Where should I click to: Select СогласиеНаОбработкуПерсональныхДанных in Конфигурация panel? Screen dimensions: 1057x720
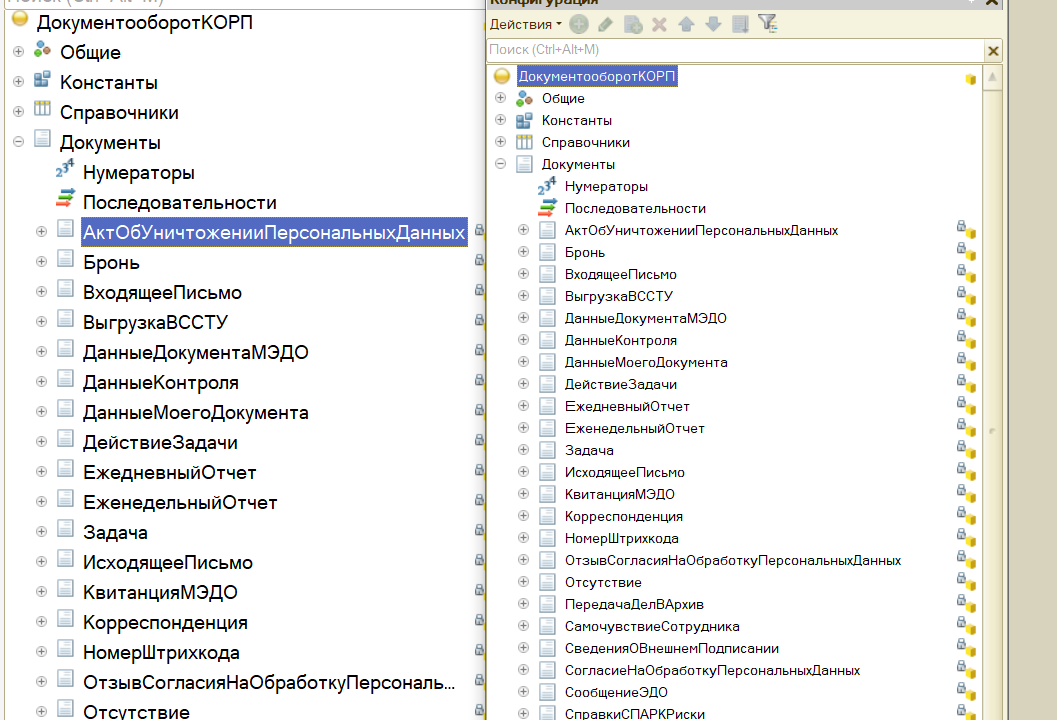(x=713, y=670)
